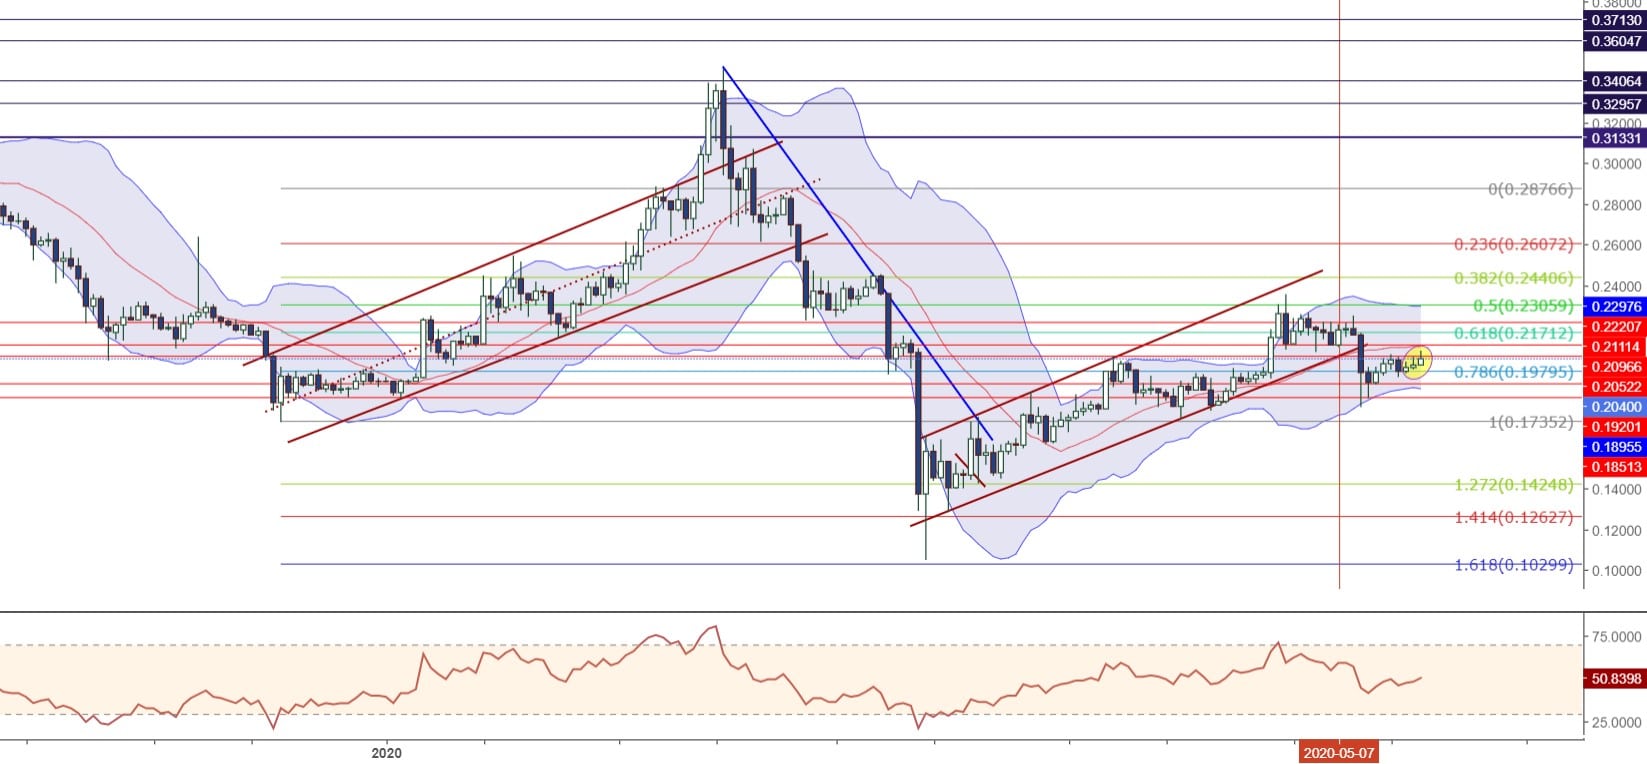
Task: Click the light blue 0.20400 current price tag
Action: pyautogui.click(x=1615, y=407)
